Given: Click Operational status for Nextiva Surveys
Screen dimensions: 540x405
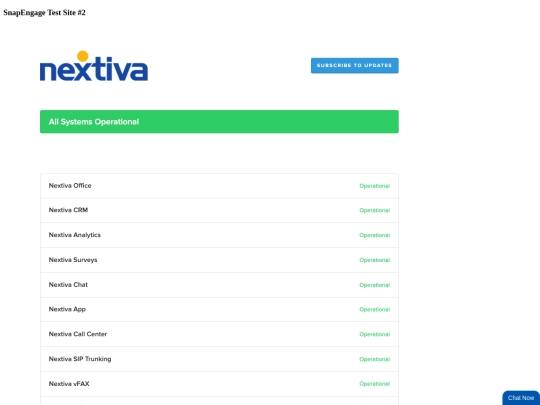Looking at the screenshot, I should [375, 260].
